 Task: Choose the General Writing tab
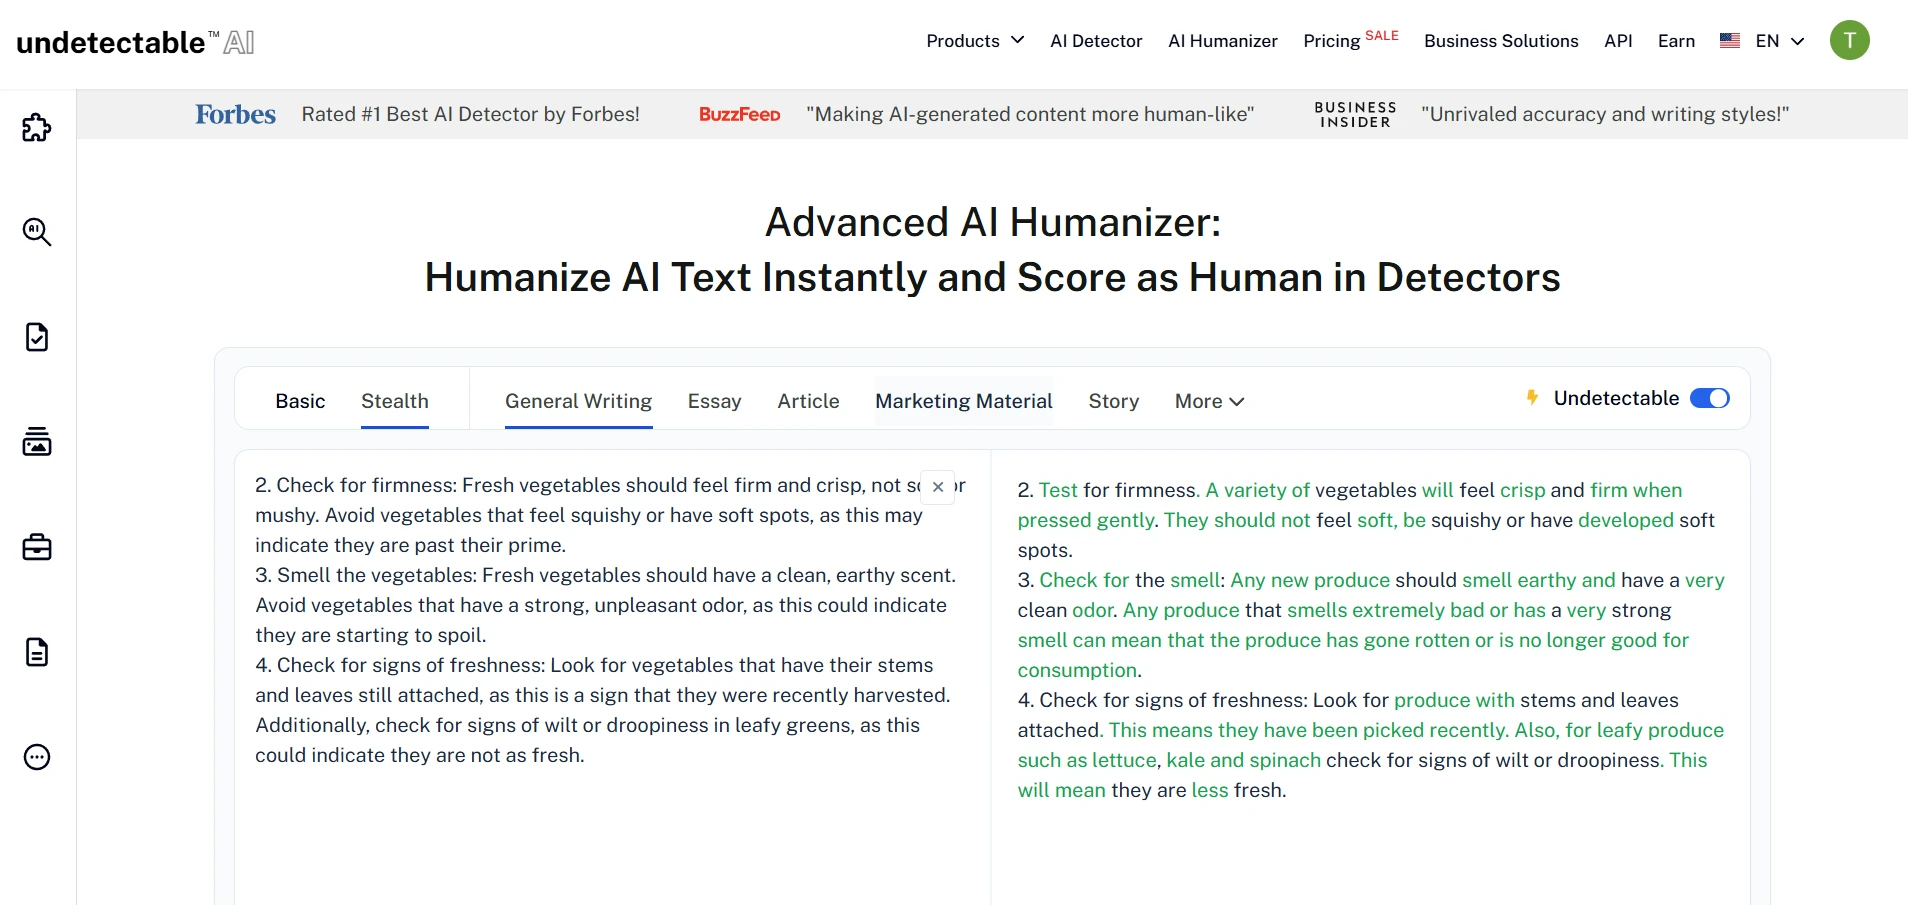[x=578, y=401]
